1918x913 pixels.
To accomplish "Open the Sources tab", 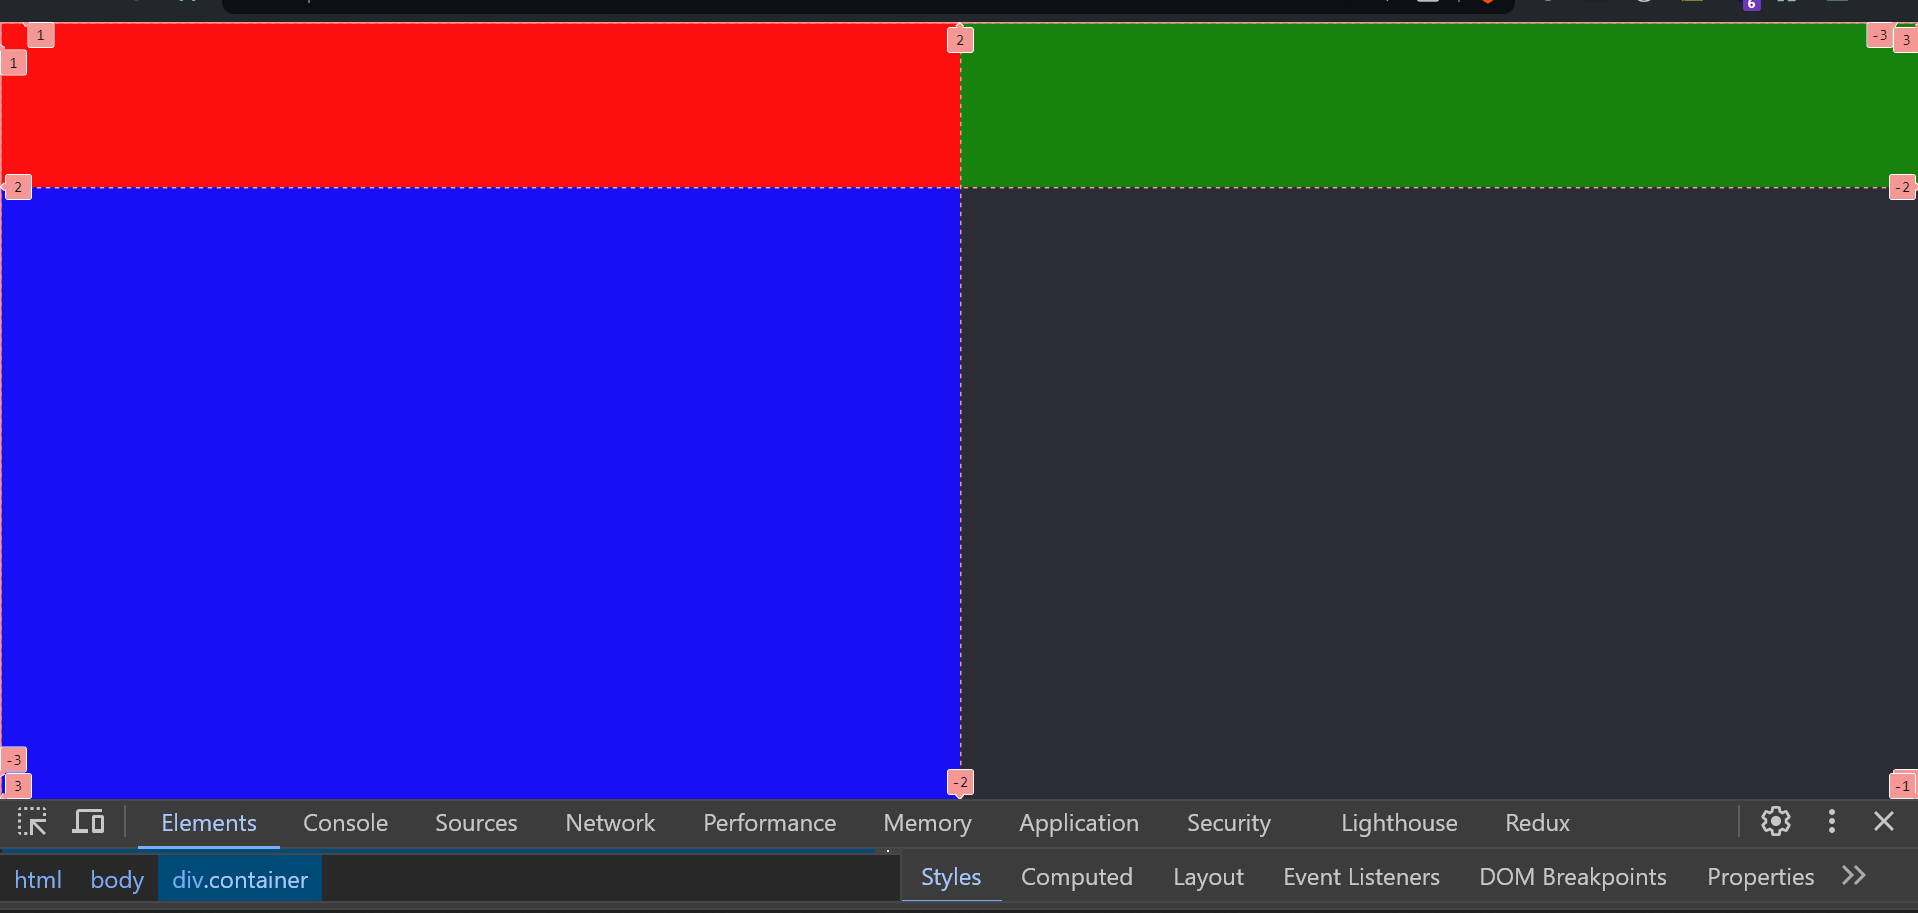I will coord(476,823).
